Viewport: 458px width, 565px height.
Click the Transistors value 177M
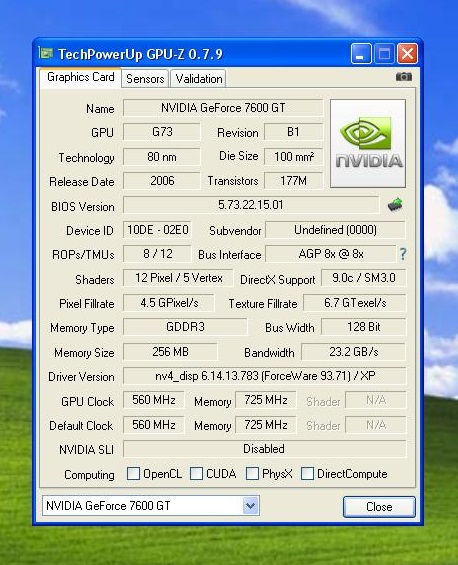(293, 181)
